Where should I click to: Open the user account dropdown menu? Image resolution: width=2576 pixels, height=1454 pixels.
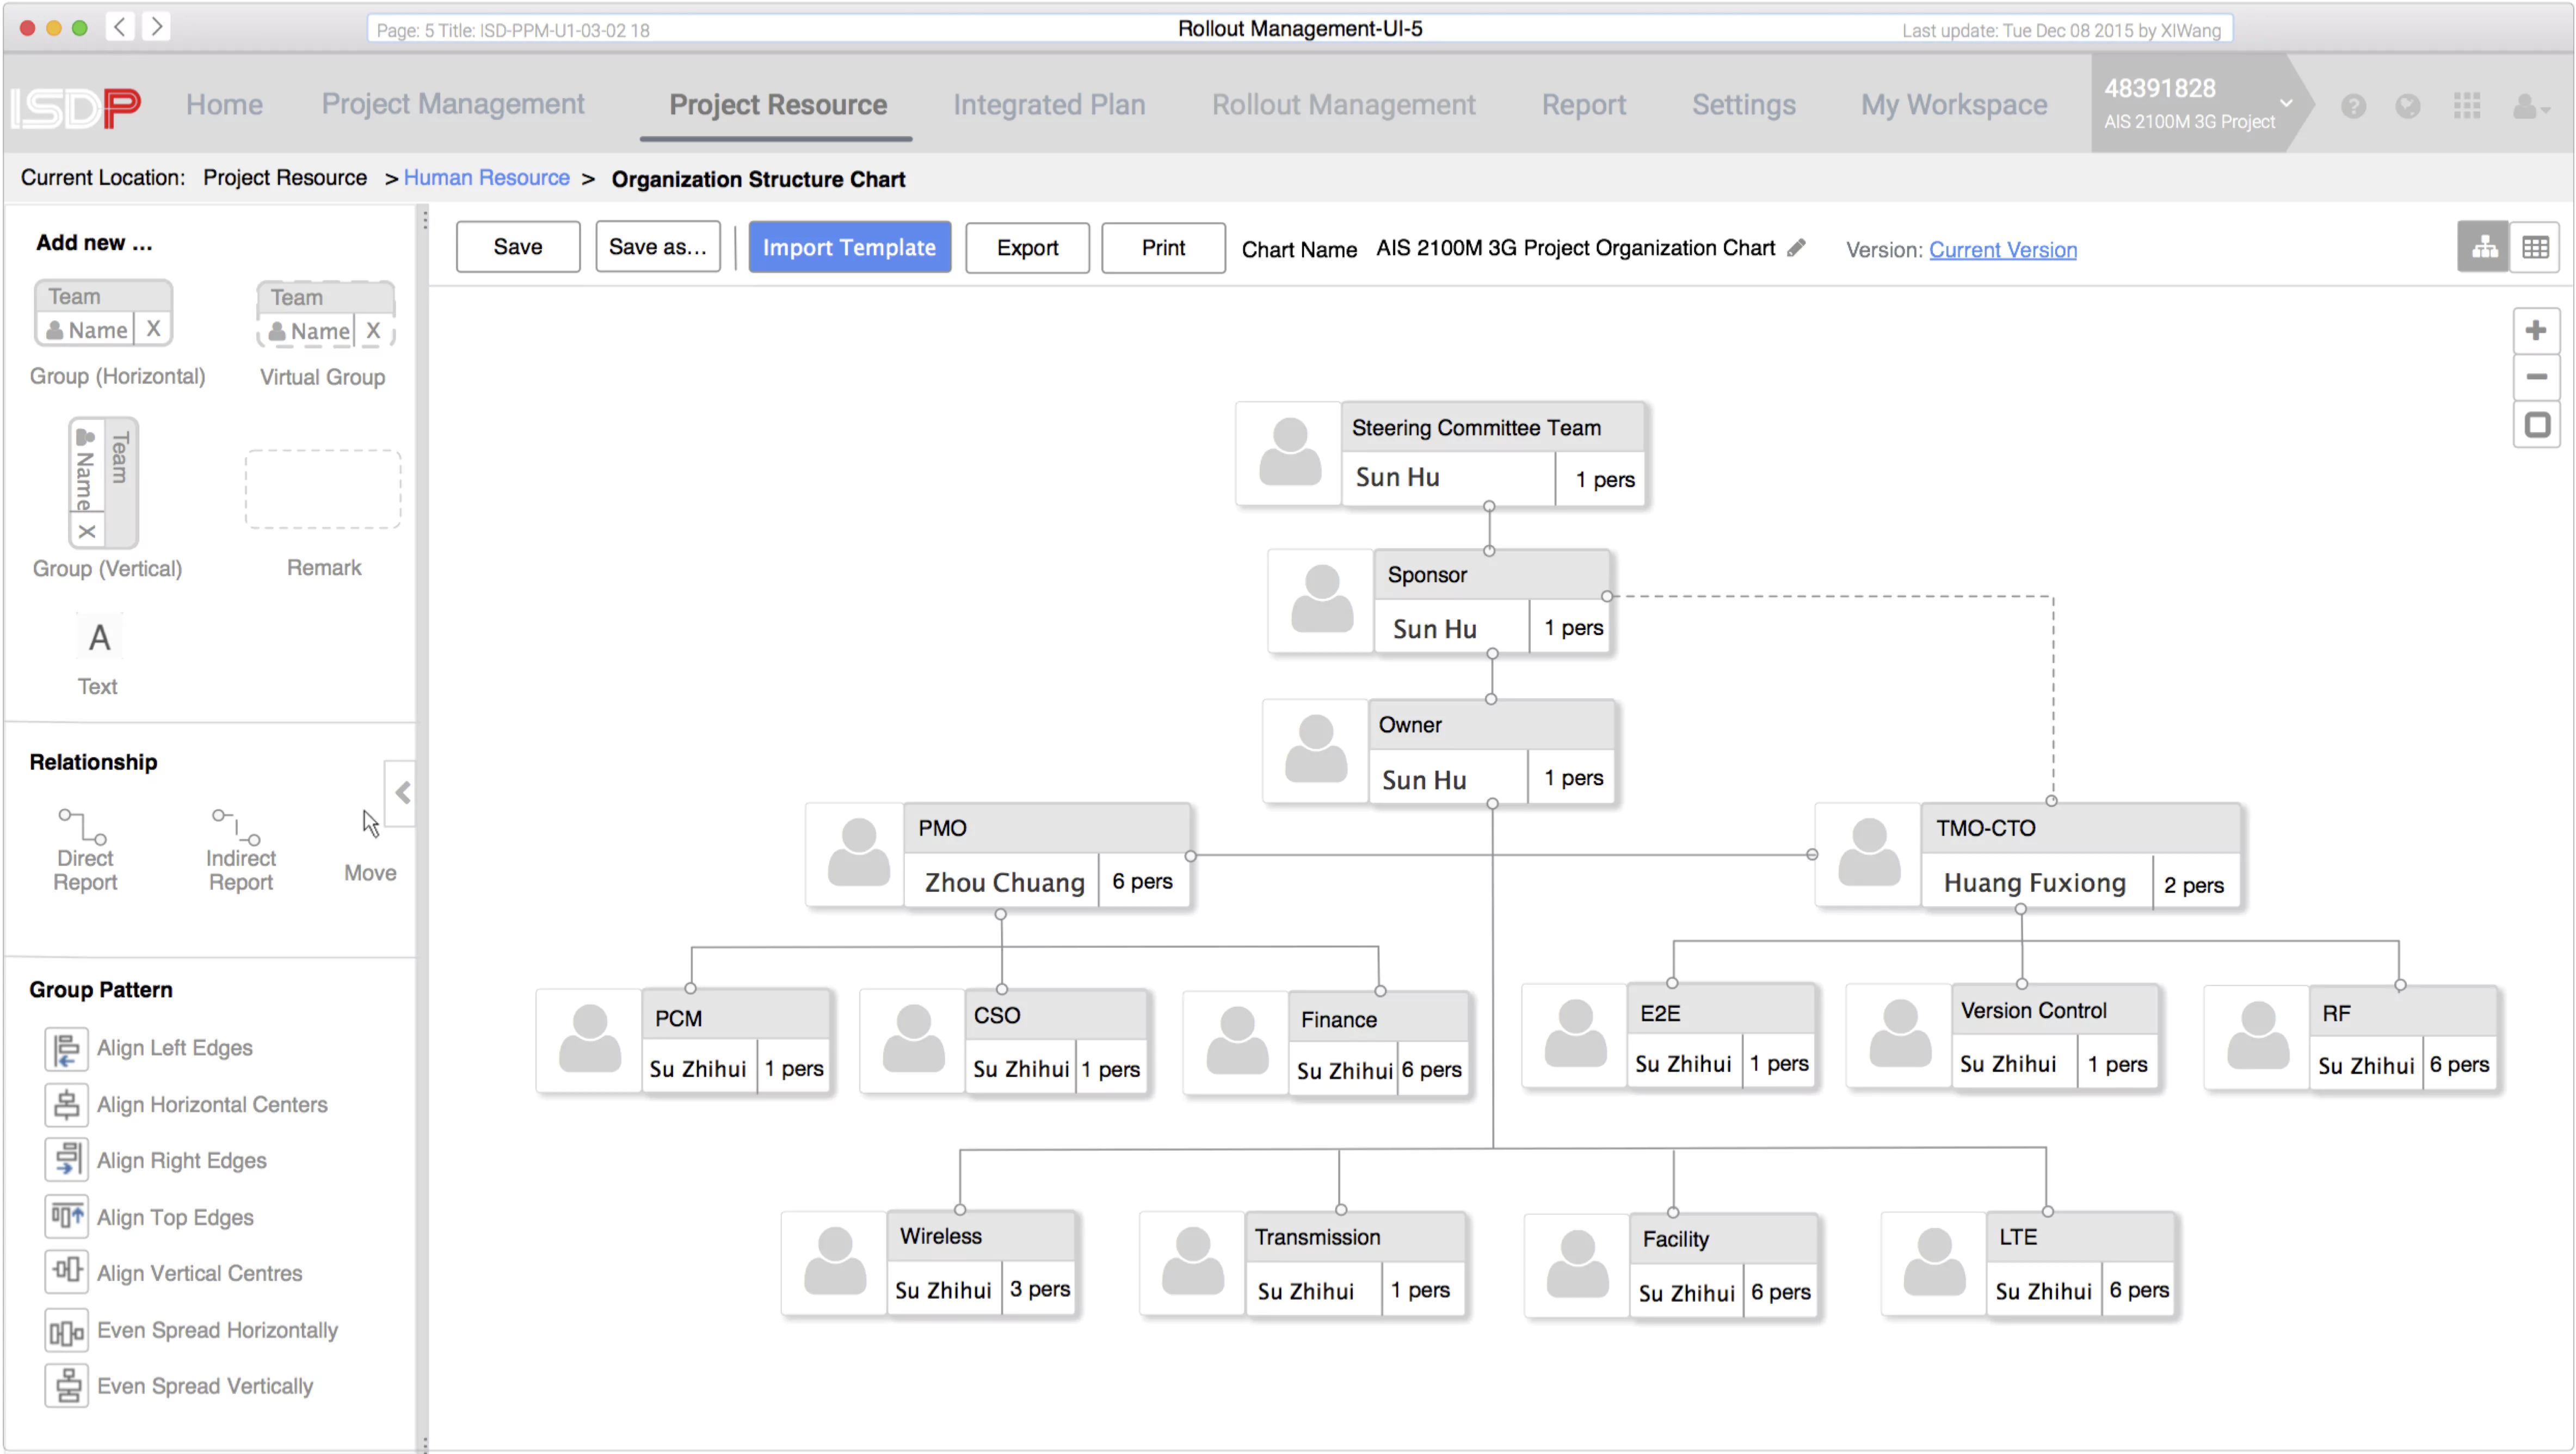point(2530,105)
